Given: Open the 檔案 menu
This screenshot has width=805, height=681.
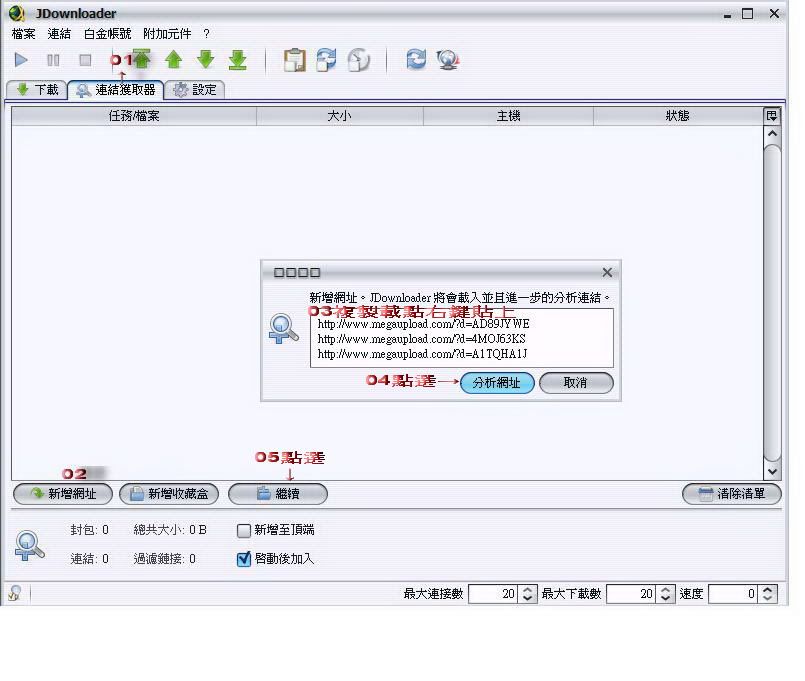Looking at the screenshot, I should (24, 34).
